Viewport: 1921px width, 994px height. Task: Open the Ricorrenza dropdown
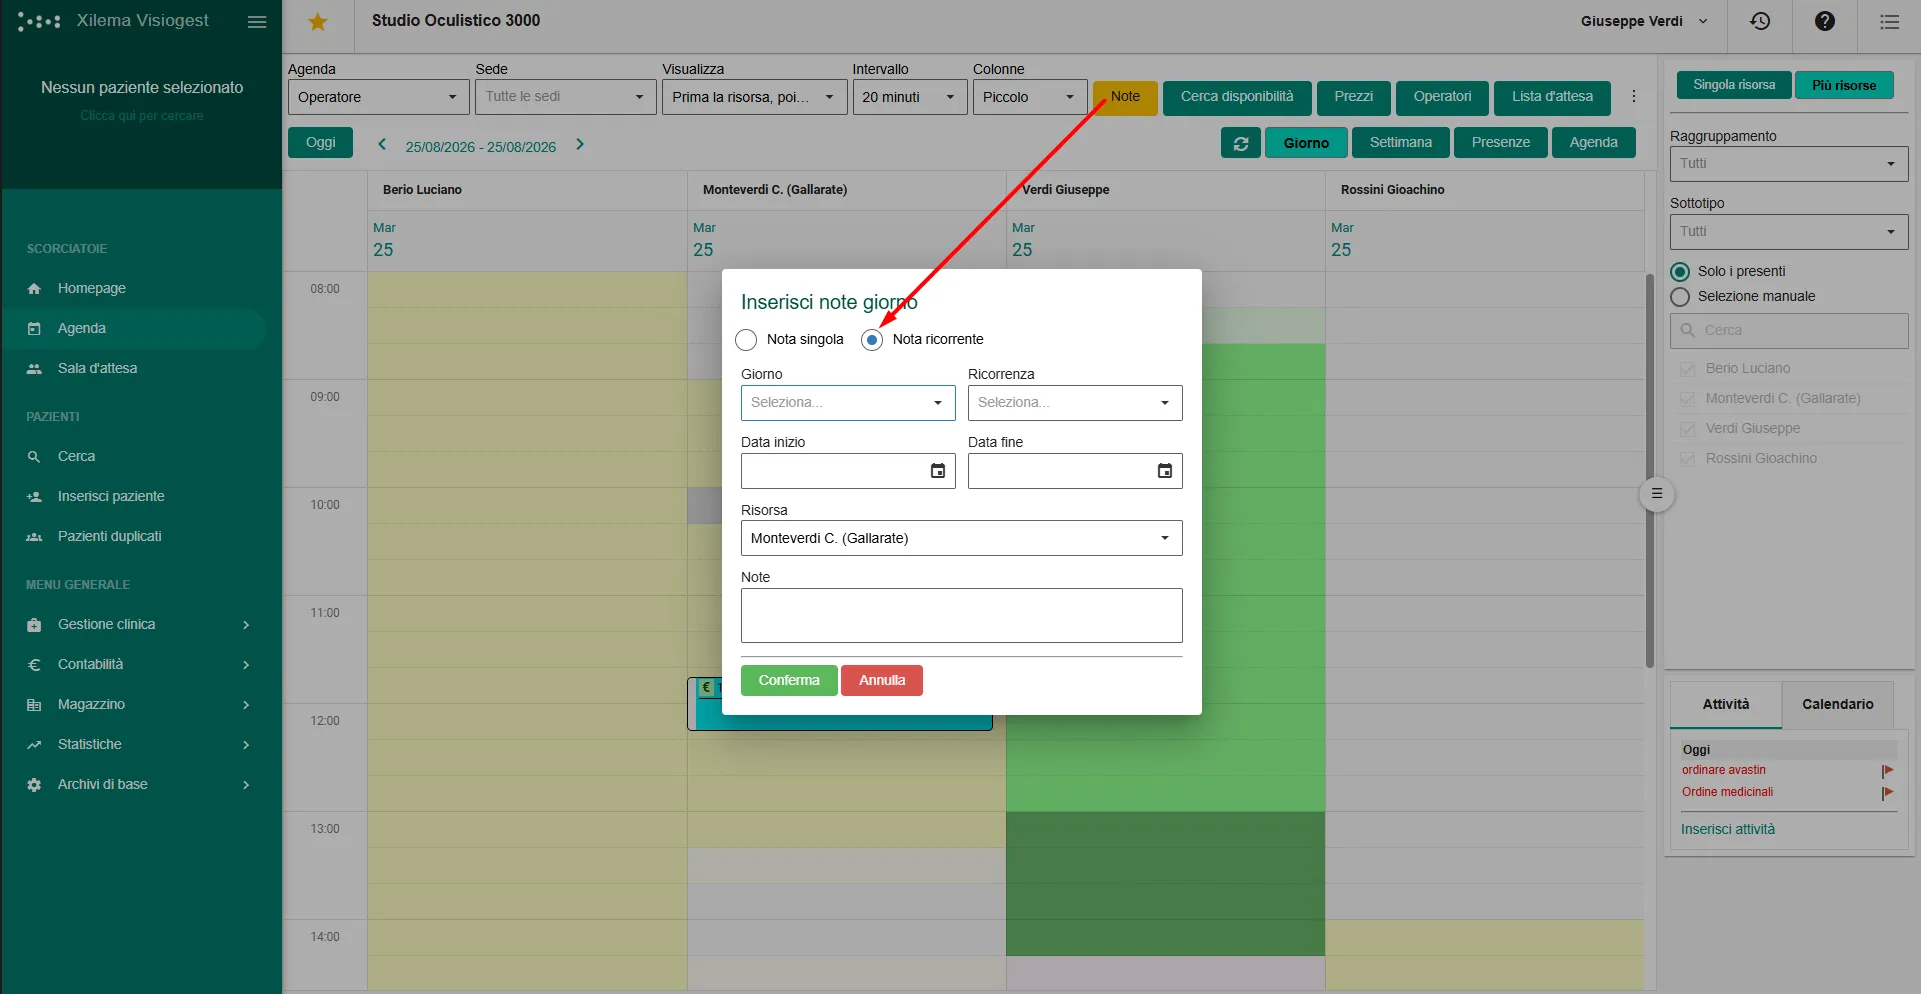point(1075,403)
